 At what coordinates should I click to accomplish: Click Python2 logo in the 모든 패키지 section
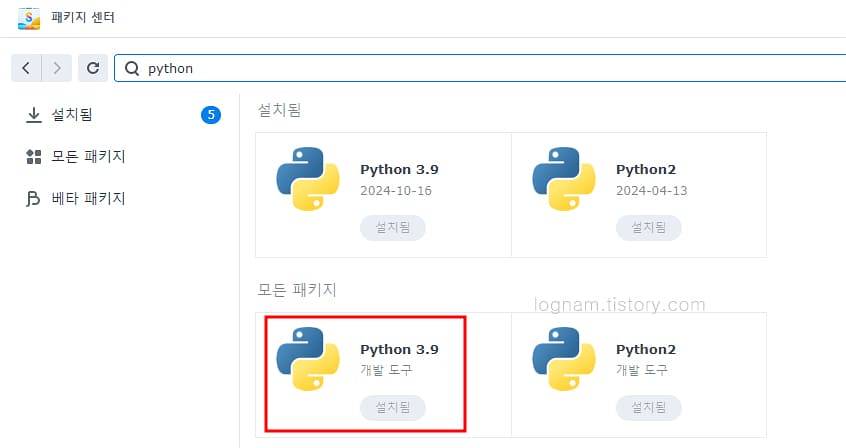click(x=564, y=358)
